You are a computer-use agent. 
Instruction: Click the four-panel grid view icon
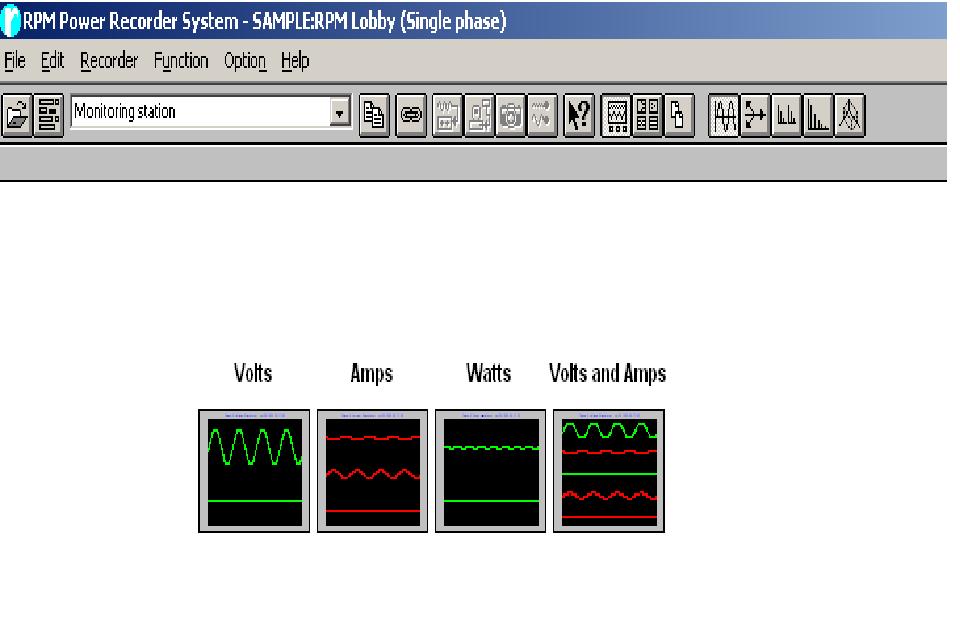click(x=647, y=115)
